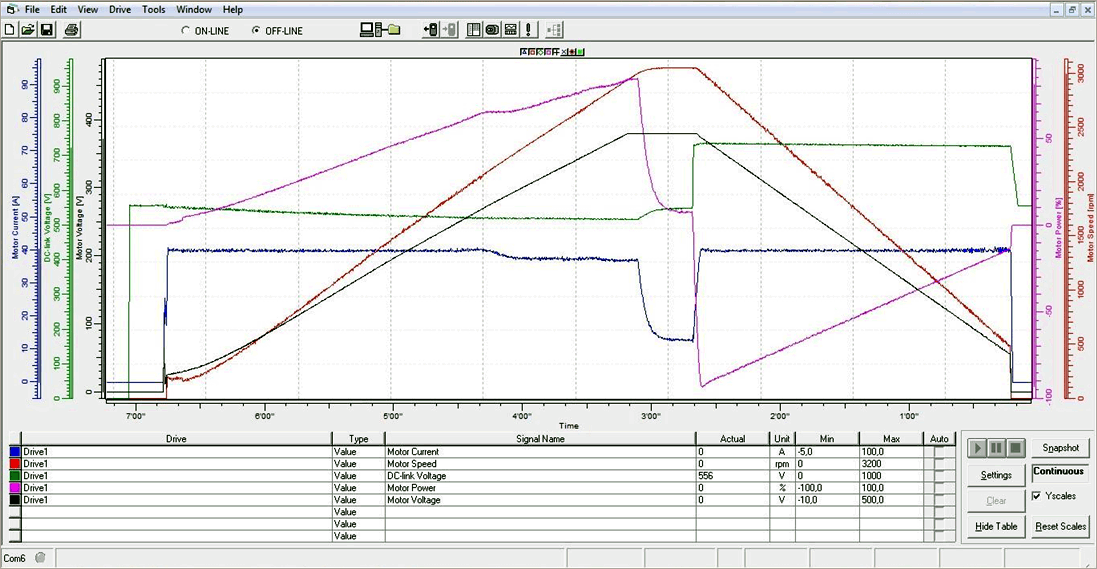Click the green DC-link Voltage color swatch
Viewport: 1097px width, 569px height.
tap(15, 475)
